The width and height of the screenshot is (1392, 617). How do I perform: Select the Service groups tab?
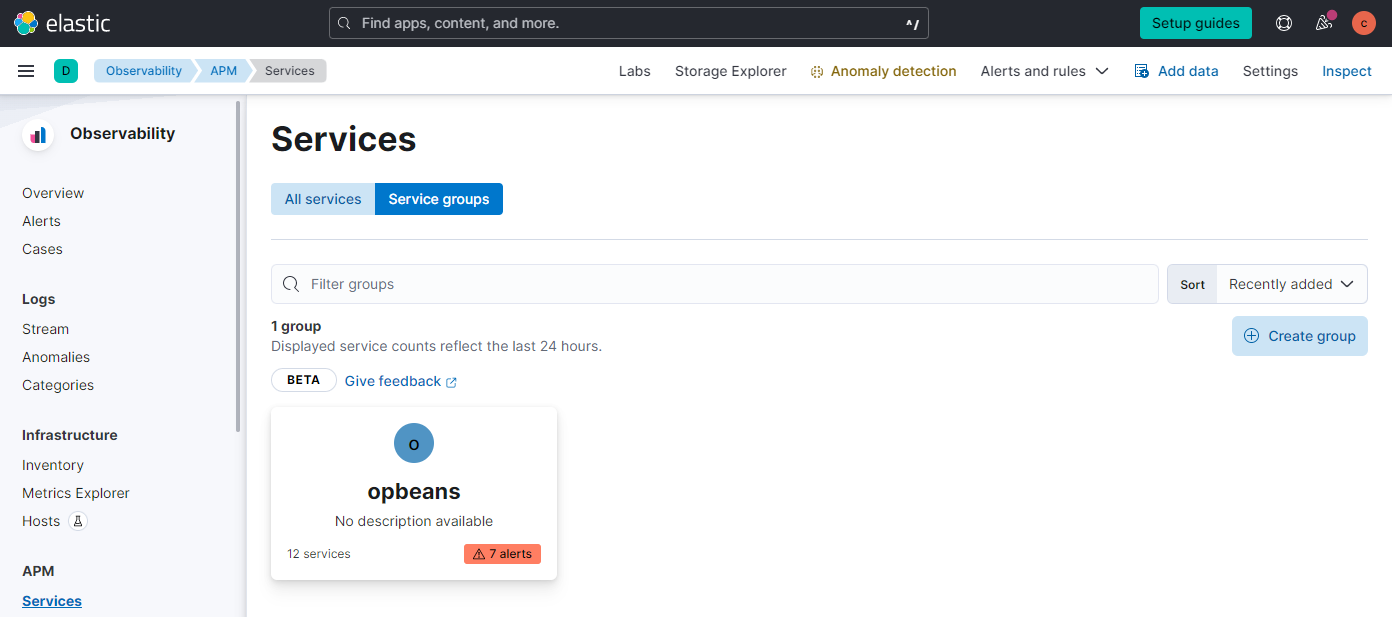(439, 199)
